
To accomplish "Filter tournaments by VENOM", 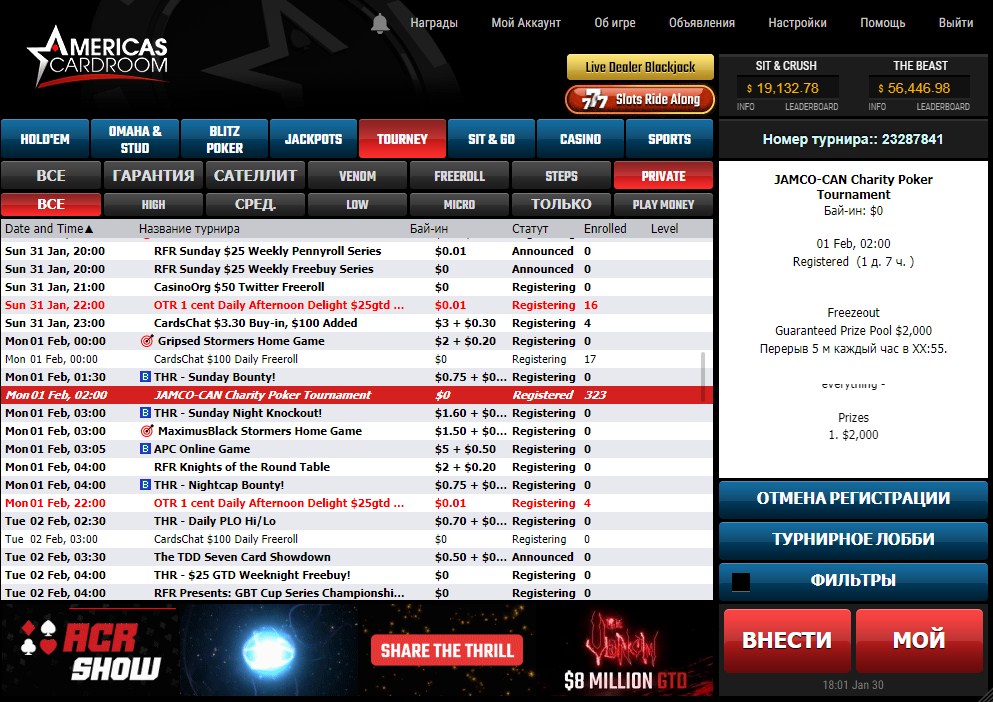I will coord(357,176).
